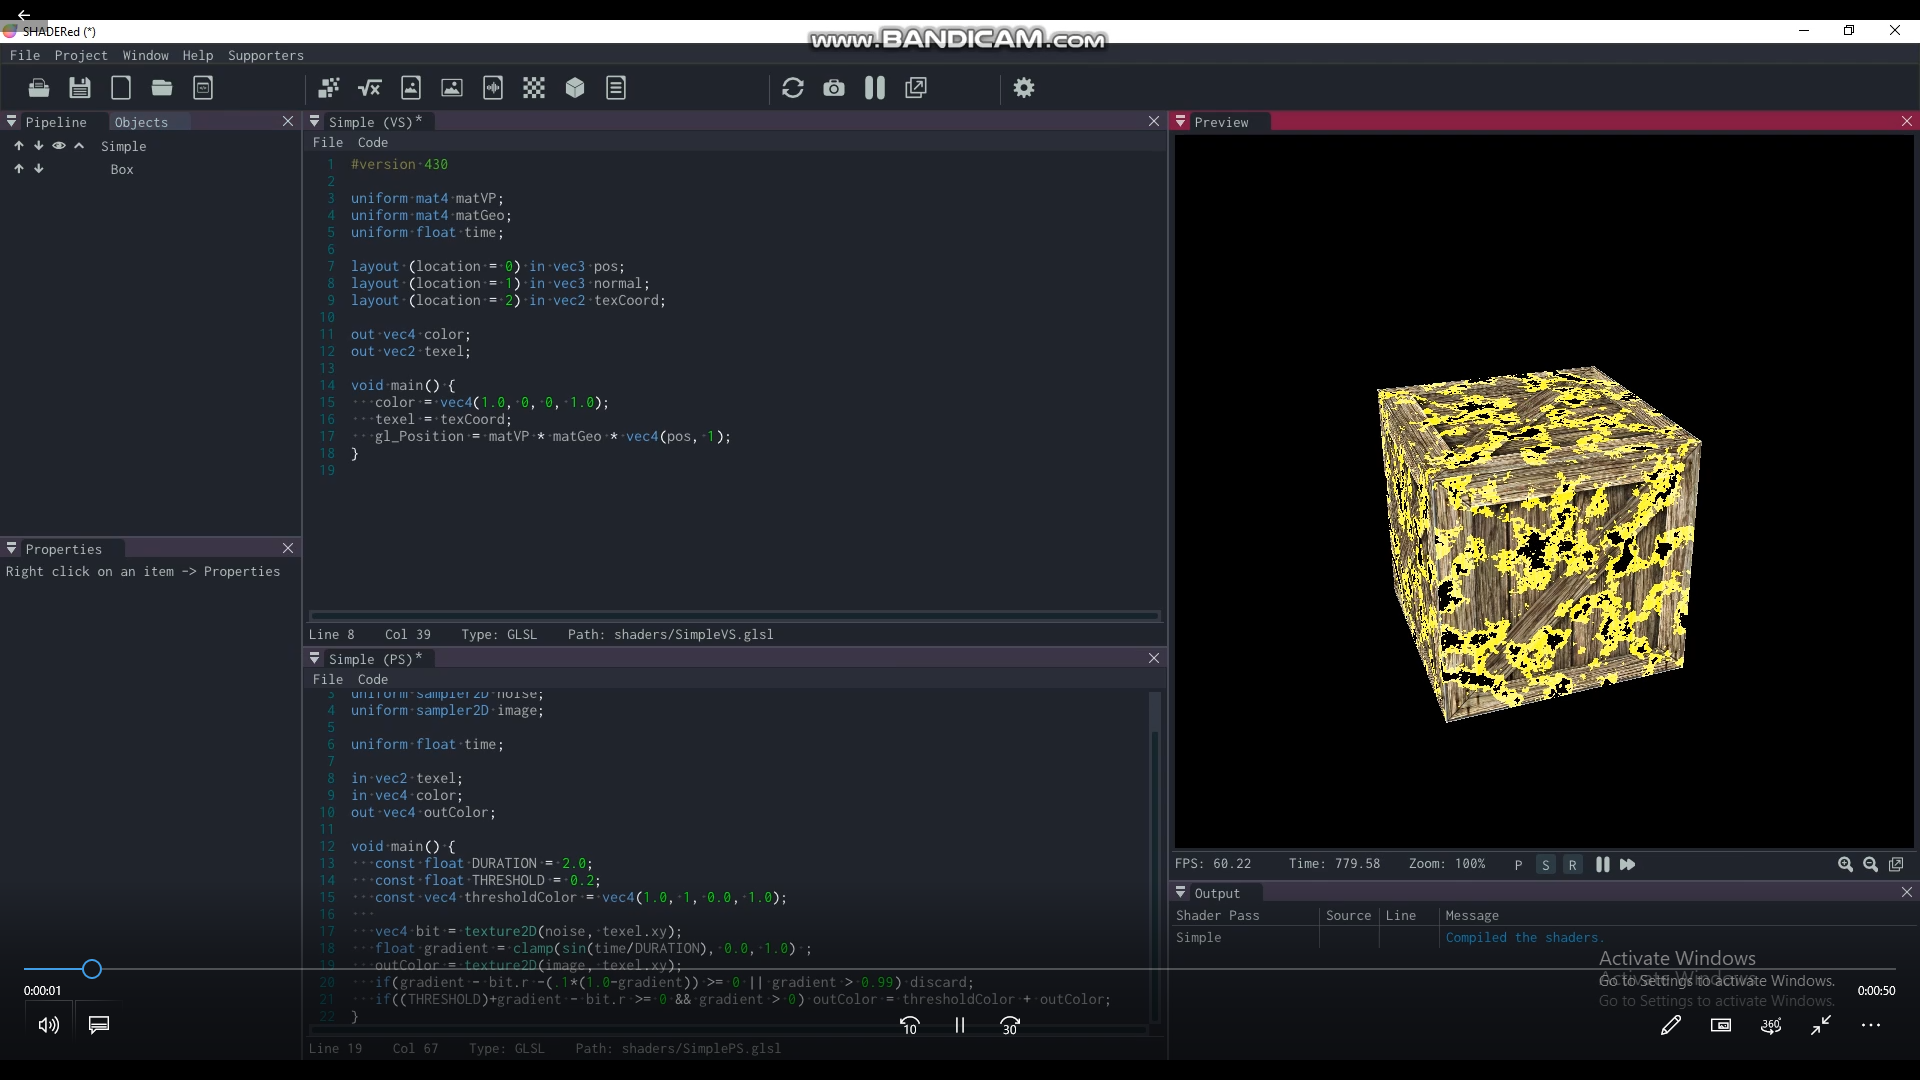The image size is (1920, 1080).
Task: Zoom out the preview with the magnifier minus
Action: [1871, 865]
